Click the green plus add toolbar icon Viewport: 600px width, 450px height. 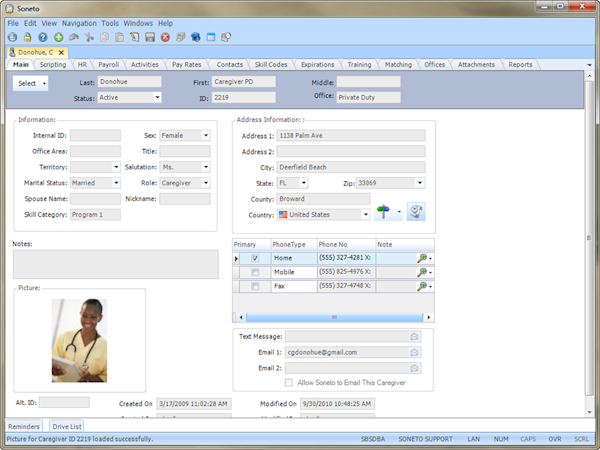[59, 37]
